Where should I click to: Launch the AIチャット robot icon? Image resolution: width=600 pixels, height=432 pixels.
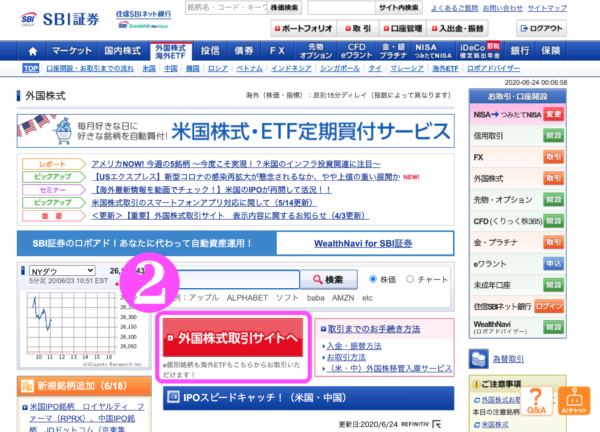pyautogui.click(x=574, y=401)
